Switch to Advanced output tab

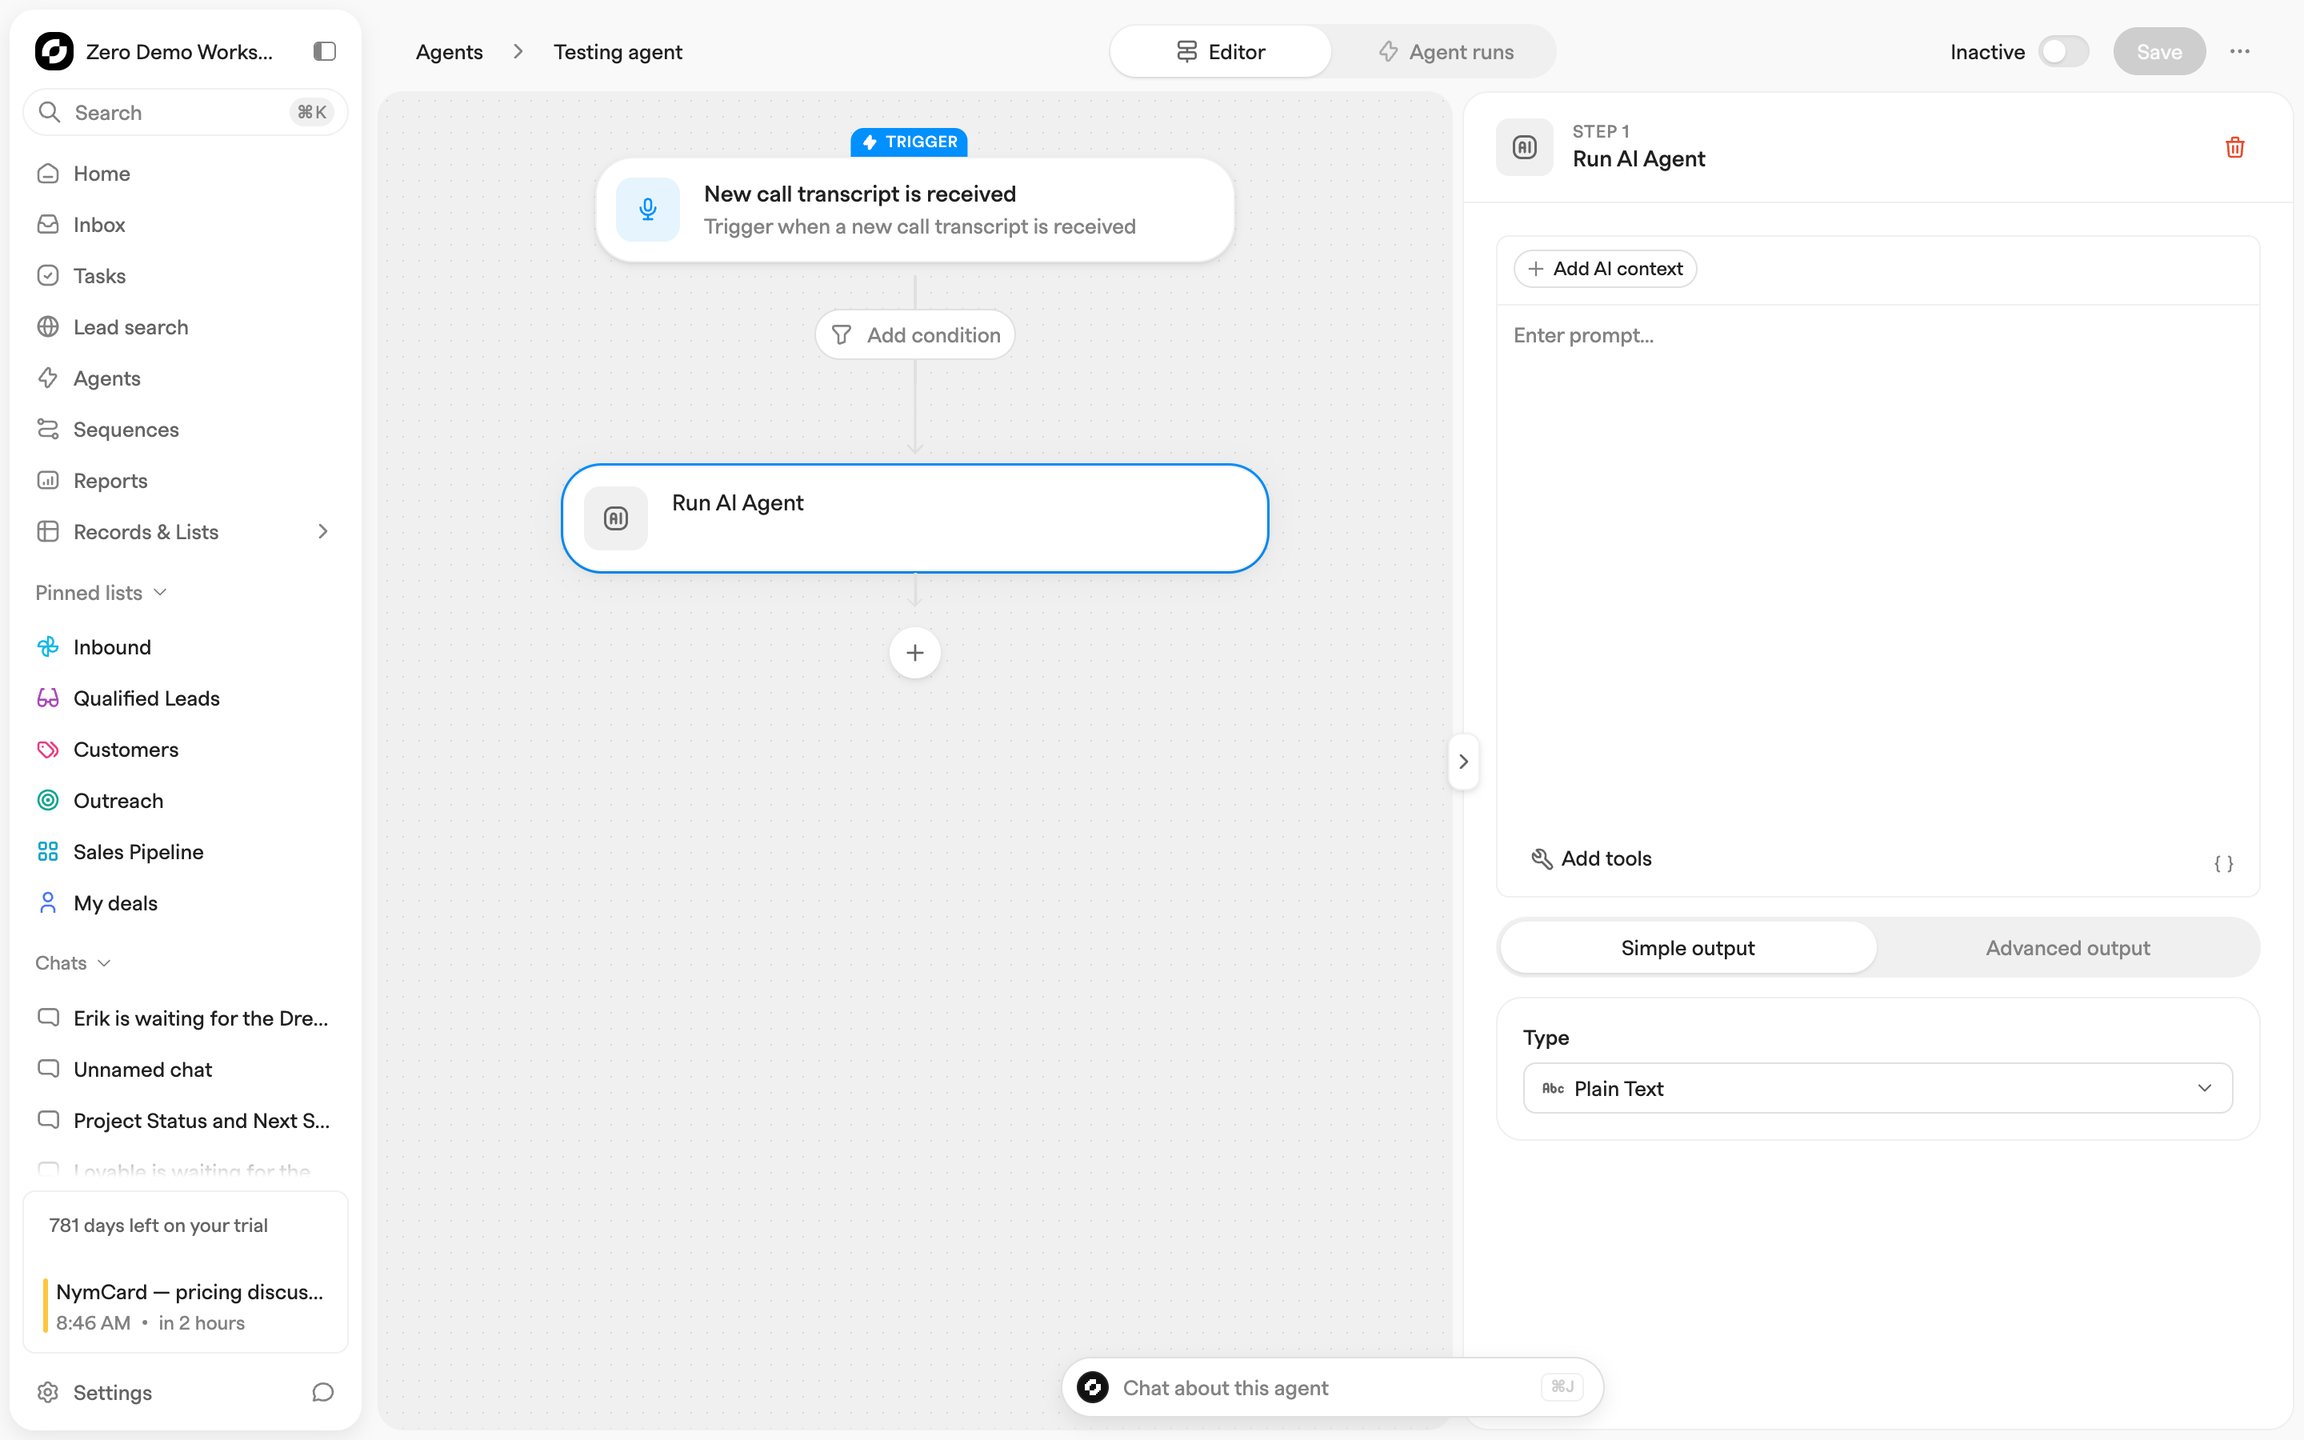coord(2067,947)
